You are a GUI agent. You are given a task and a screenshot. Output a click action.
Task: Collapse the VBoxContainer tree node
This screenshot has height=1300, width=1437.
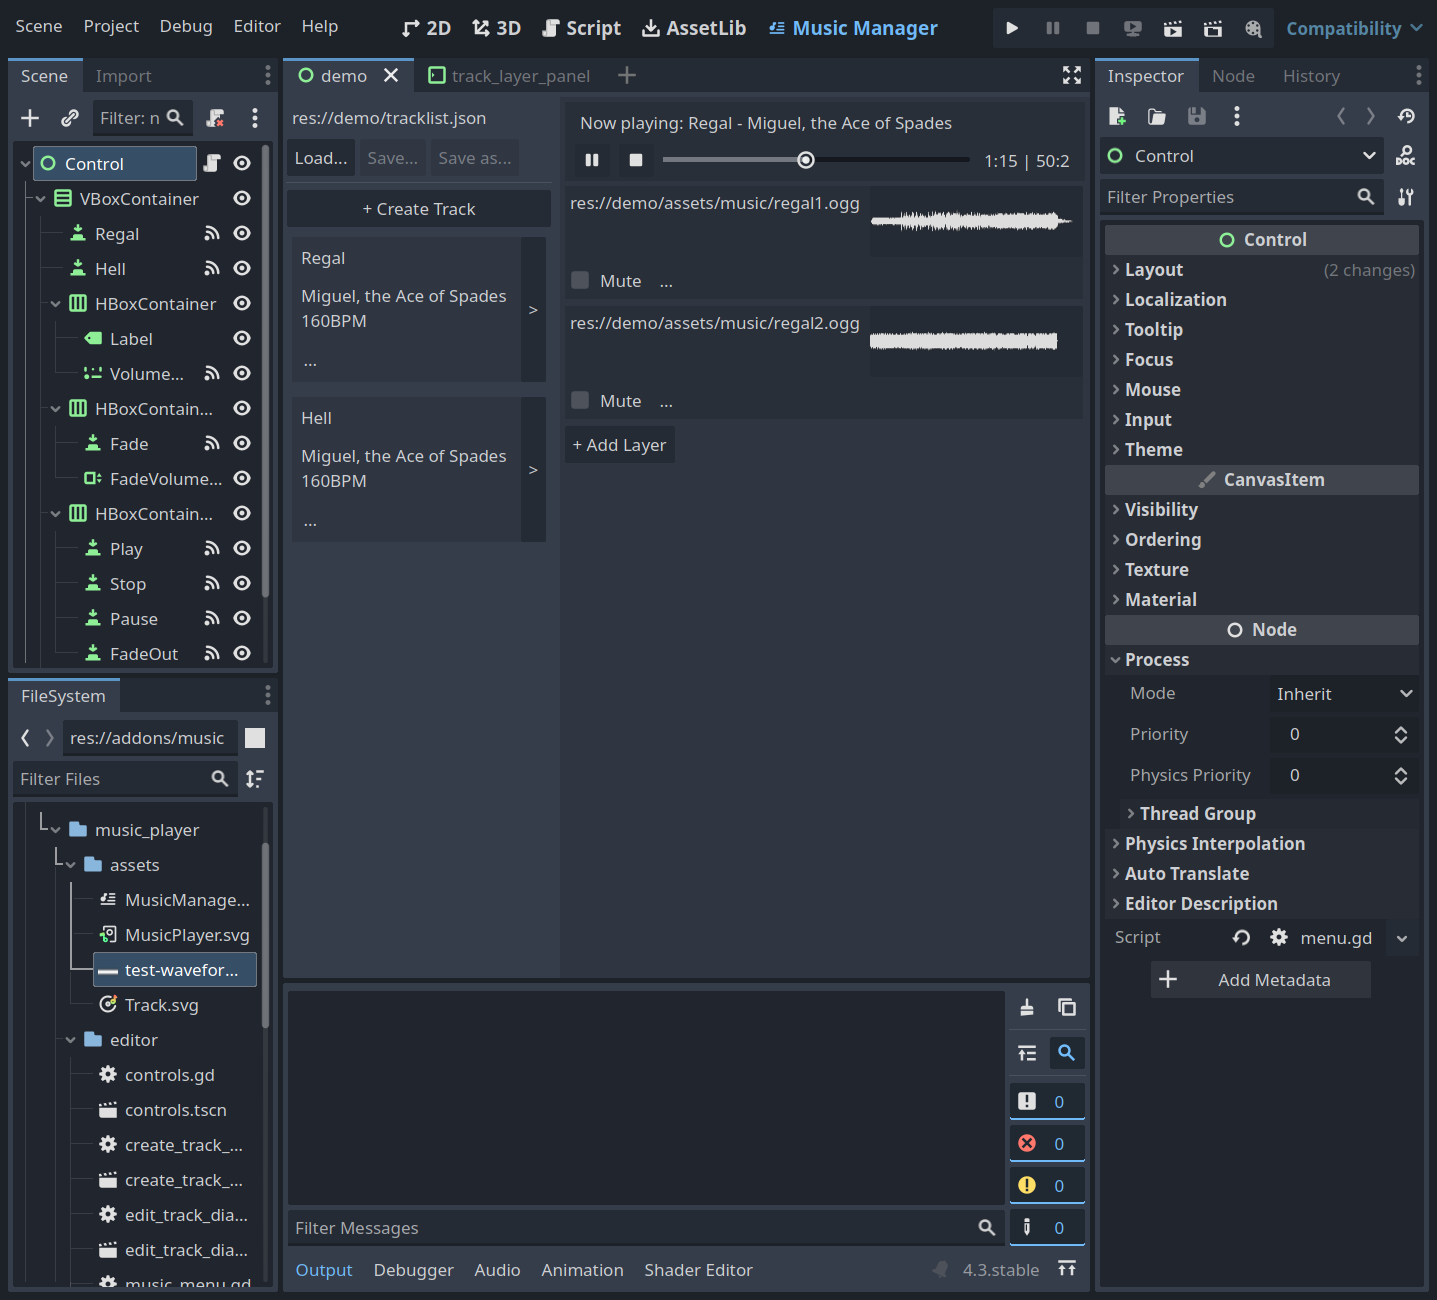pyautogui.click(x=40, y=199)
